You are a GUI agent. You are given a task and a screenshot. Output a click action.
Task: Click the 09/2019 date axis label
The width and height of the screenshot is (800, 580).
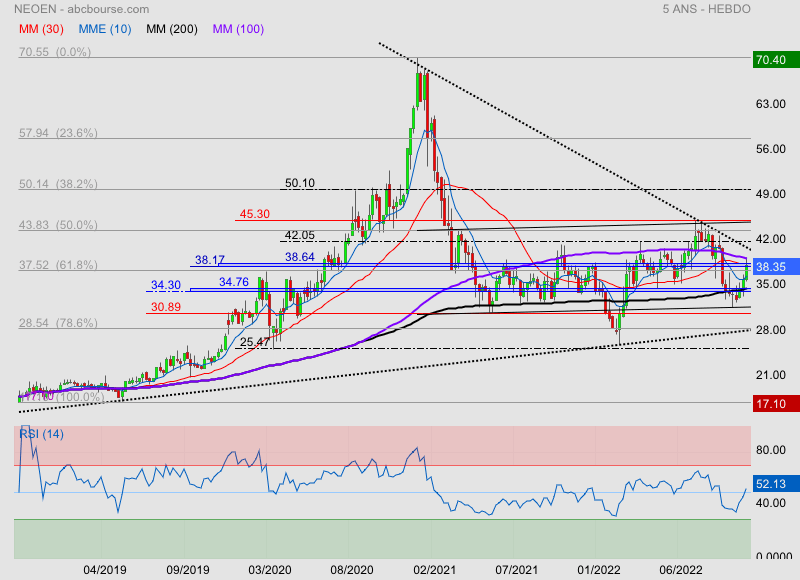[x=188, y=570]
